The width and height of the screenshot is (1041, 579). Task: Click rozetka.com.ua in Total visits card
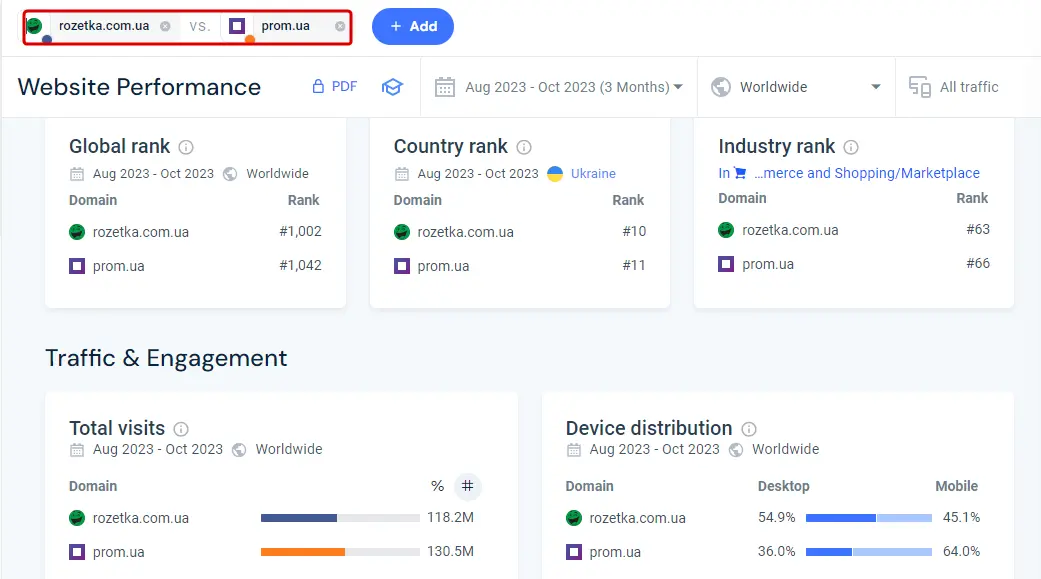click(x=141, y=518)
